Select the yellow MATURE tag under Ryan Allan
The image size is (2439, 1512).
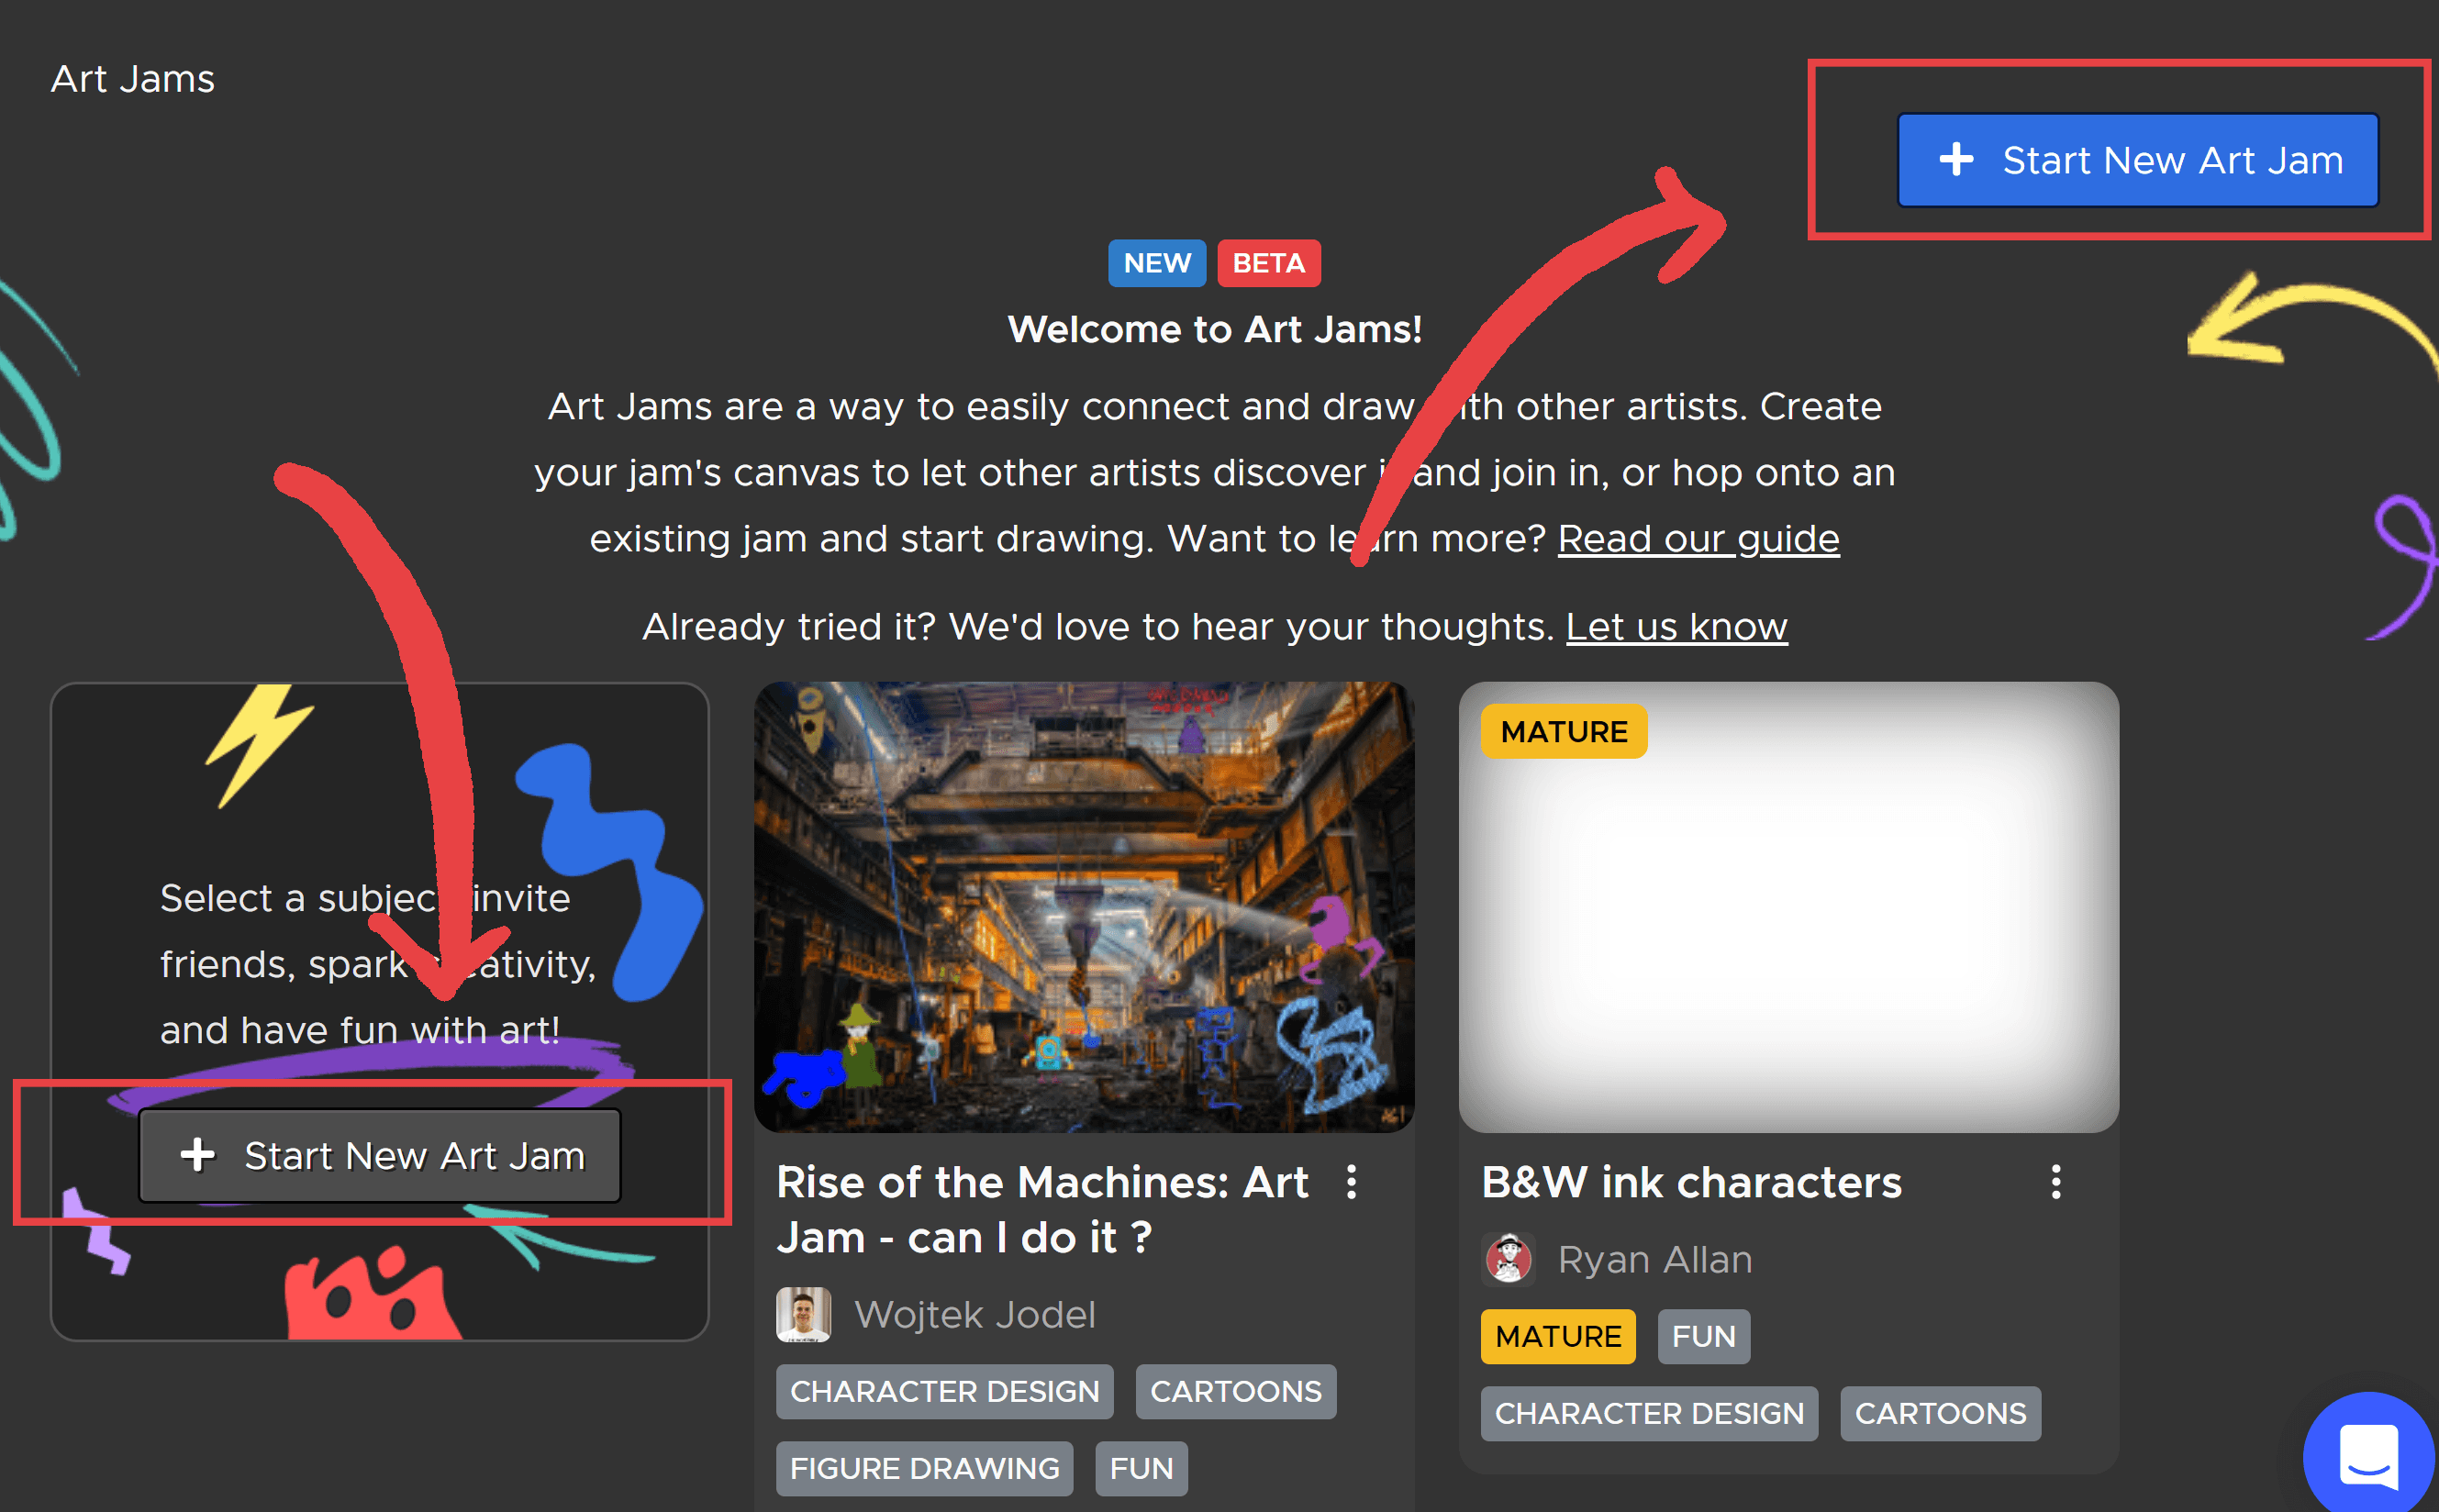click(x=1557, y=1336)
